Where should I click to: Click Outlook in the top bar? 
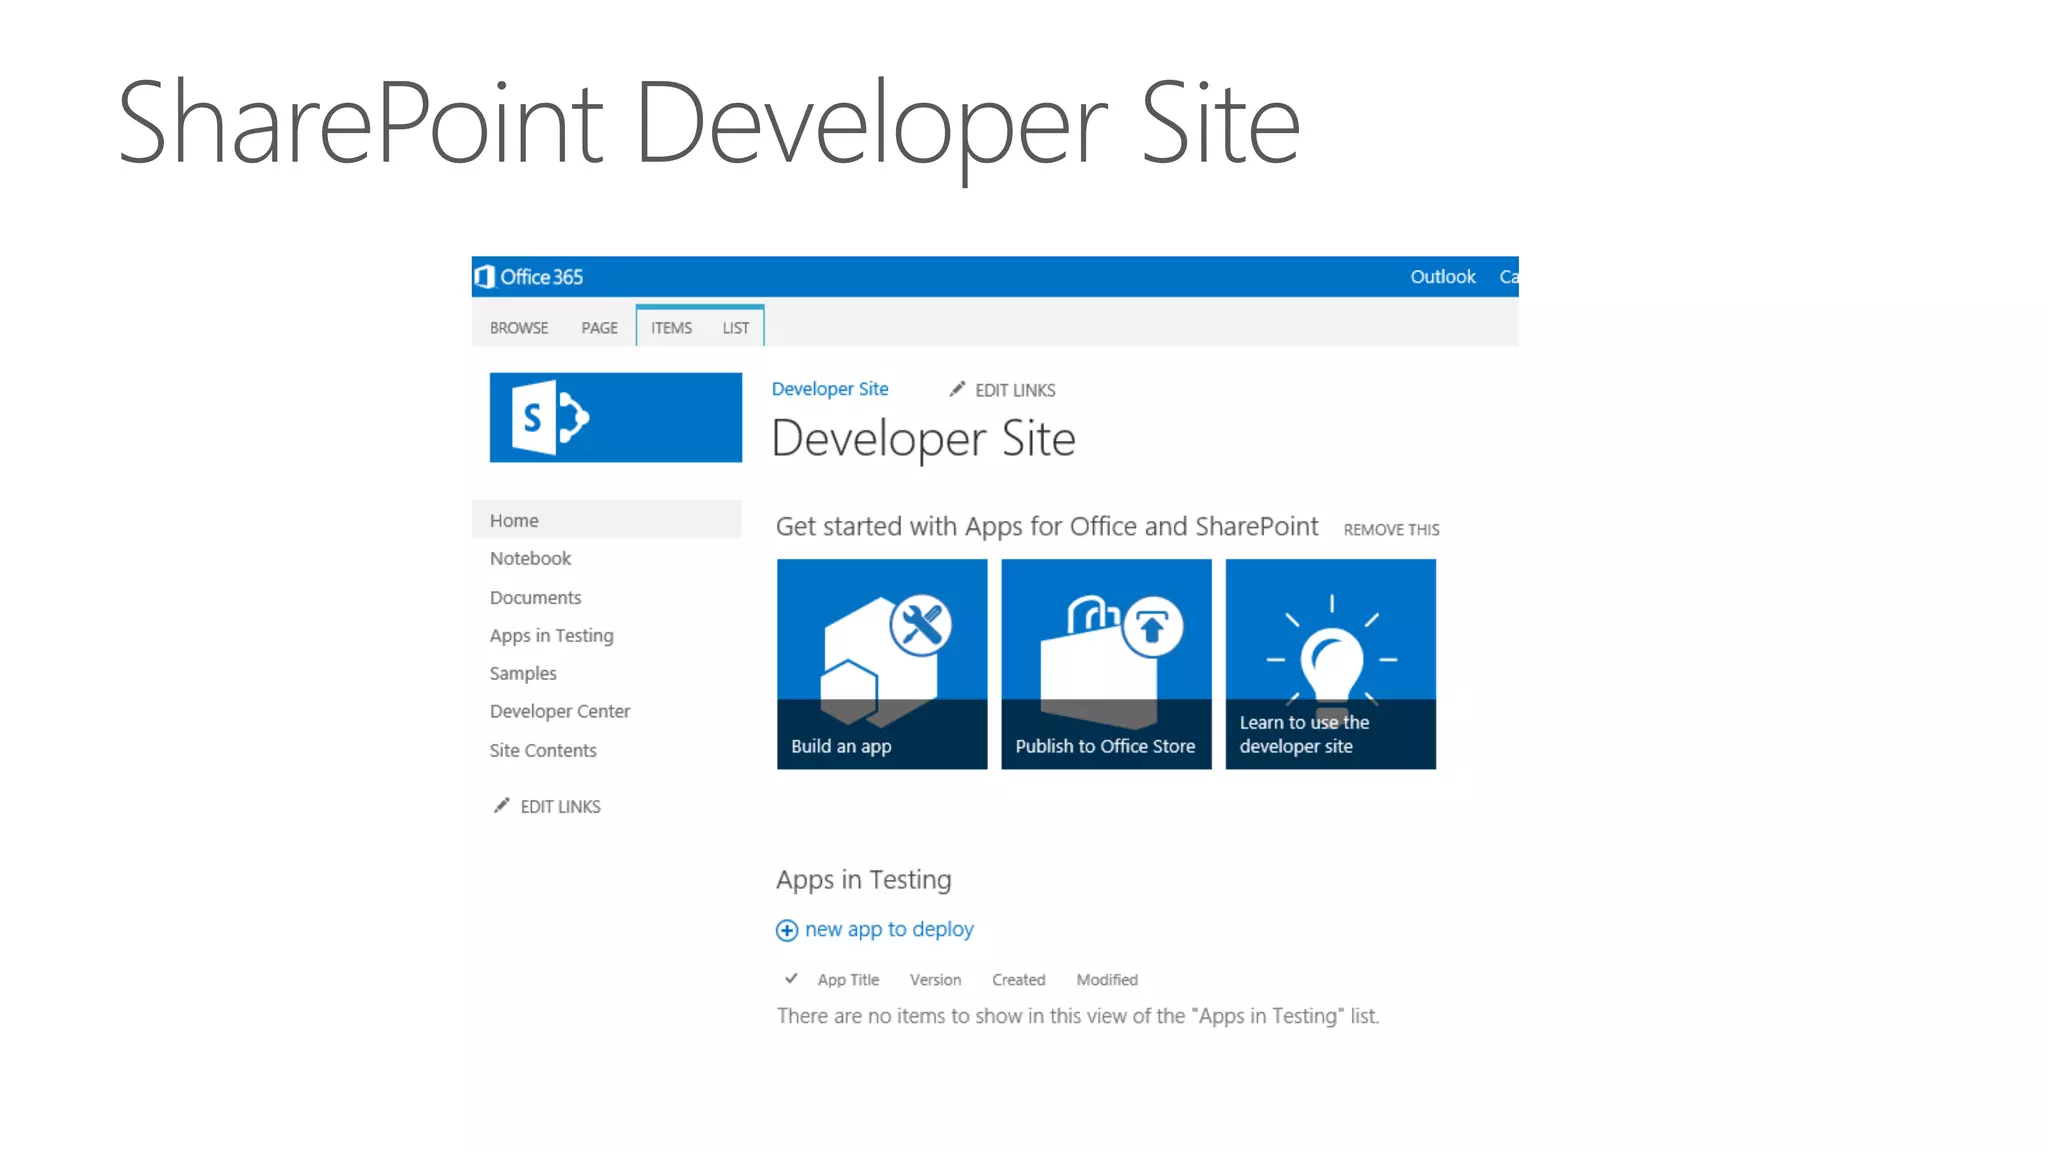click(x=1442, y=277)
